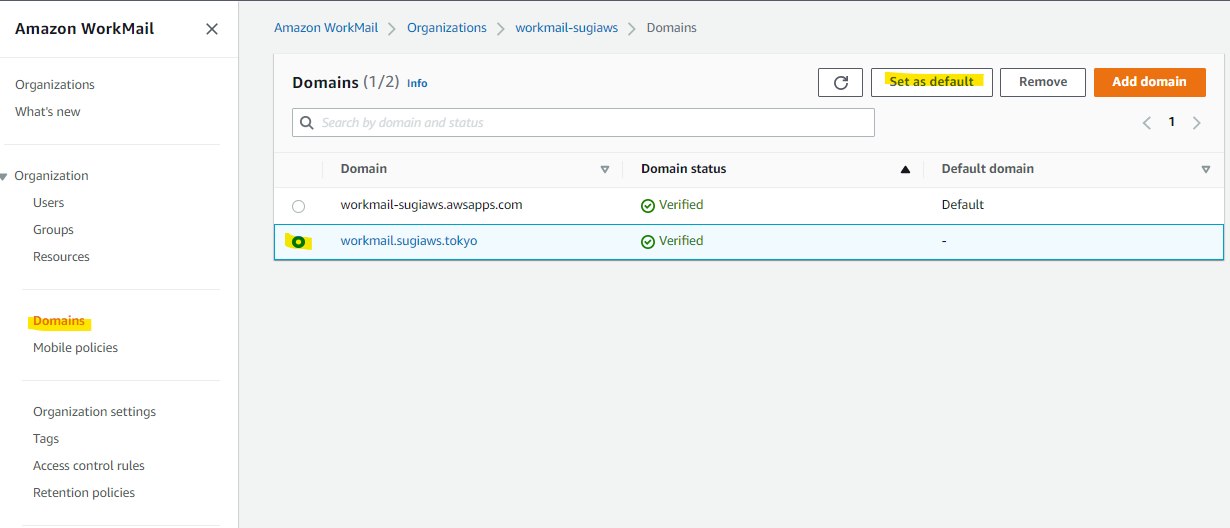Click the Set as default button
Image resolution: width=1230 pixels, height=528 pixels.
(932, 82)
